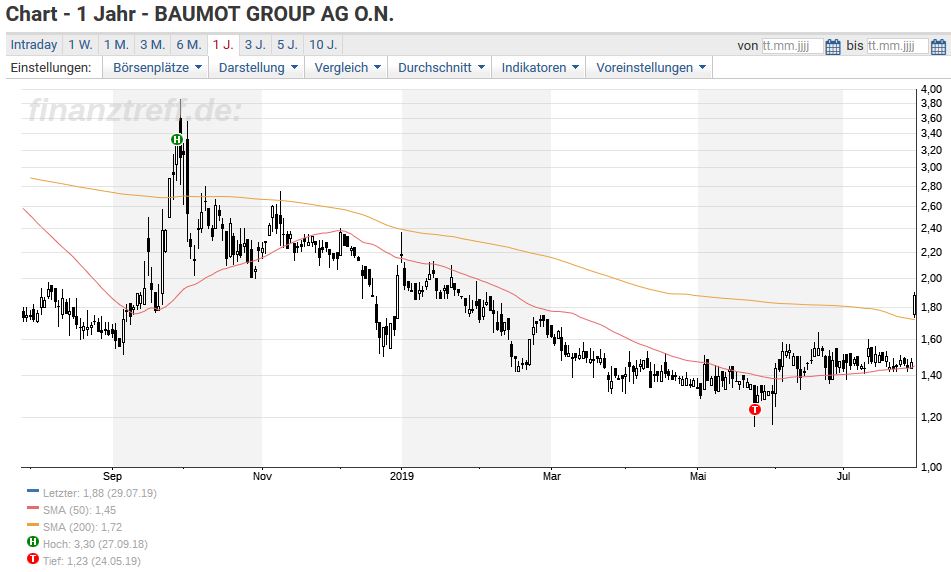
Task: Open calendar picker for 'von' date
Action: coord(833,46)
